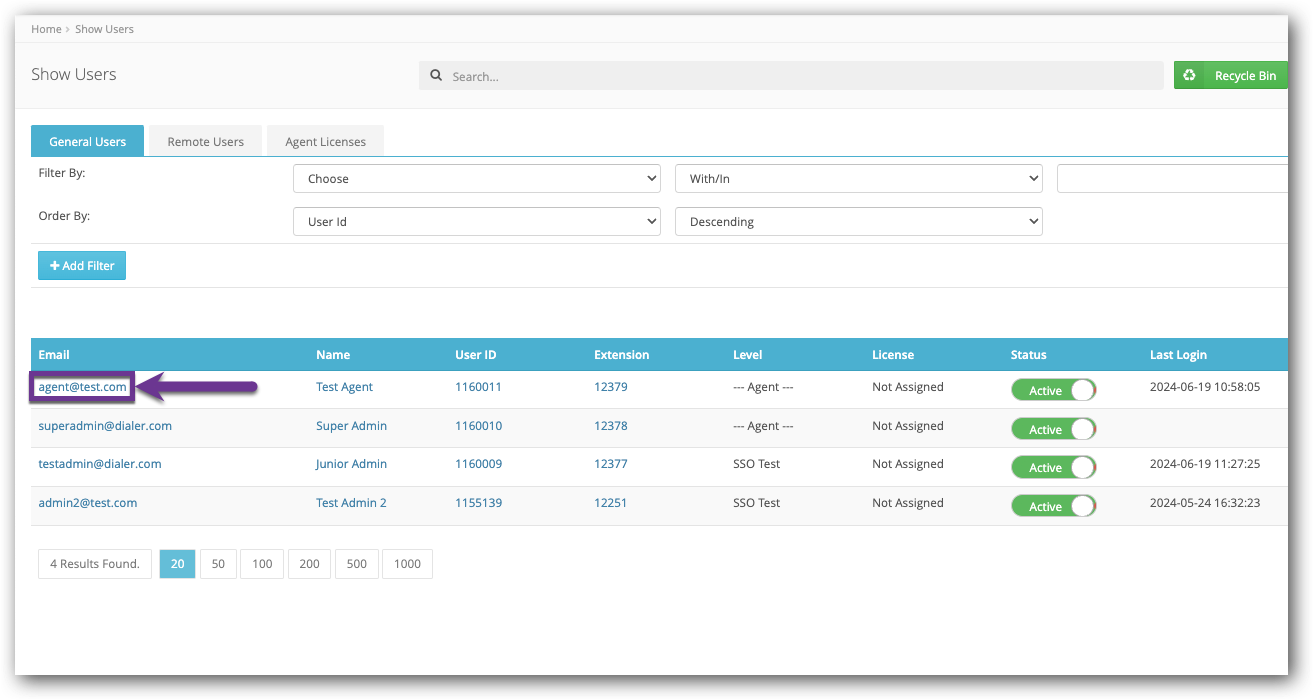This screenshot has height=700, width=1313.
Task: Switch to the Remote Users tab
Action: (205, 142)
